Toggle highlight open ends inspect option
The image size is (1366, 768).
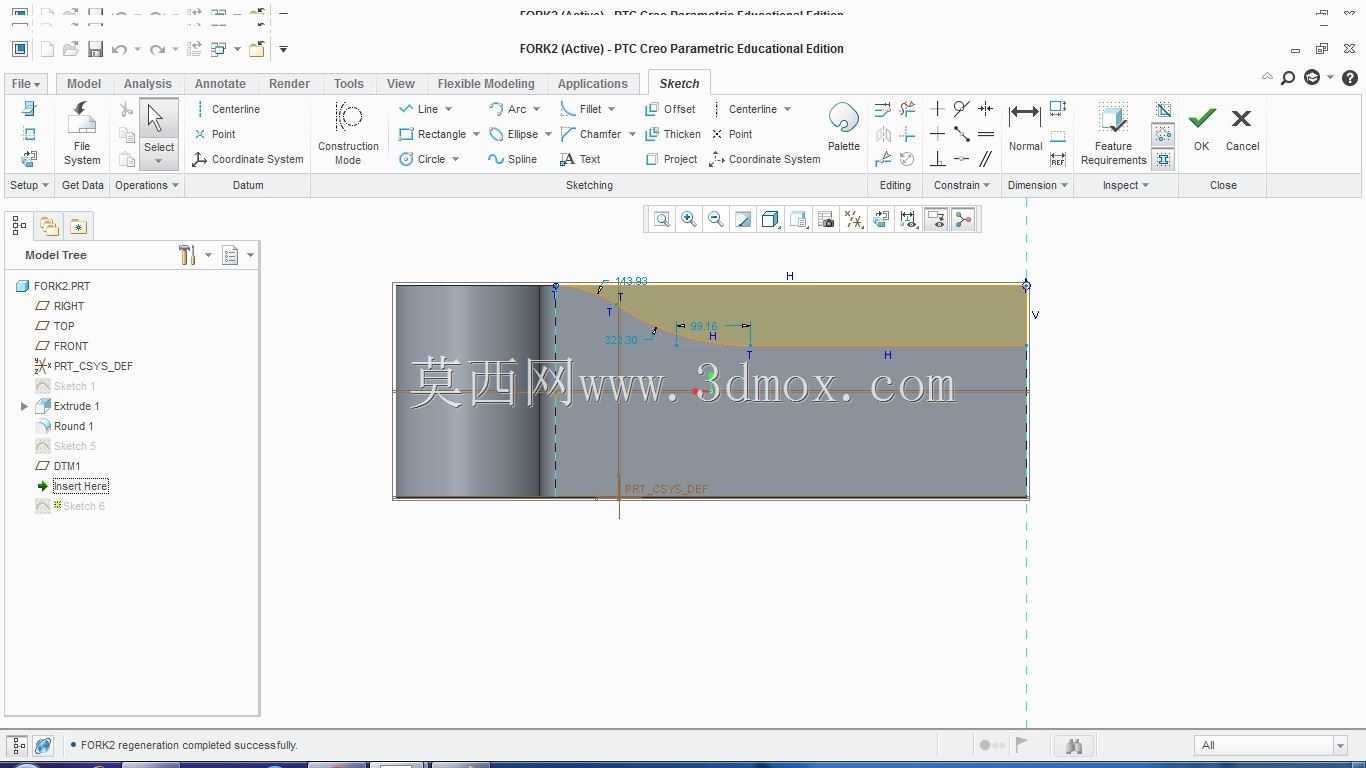(1163, 134)
